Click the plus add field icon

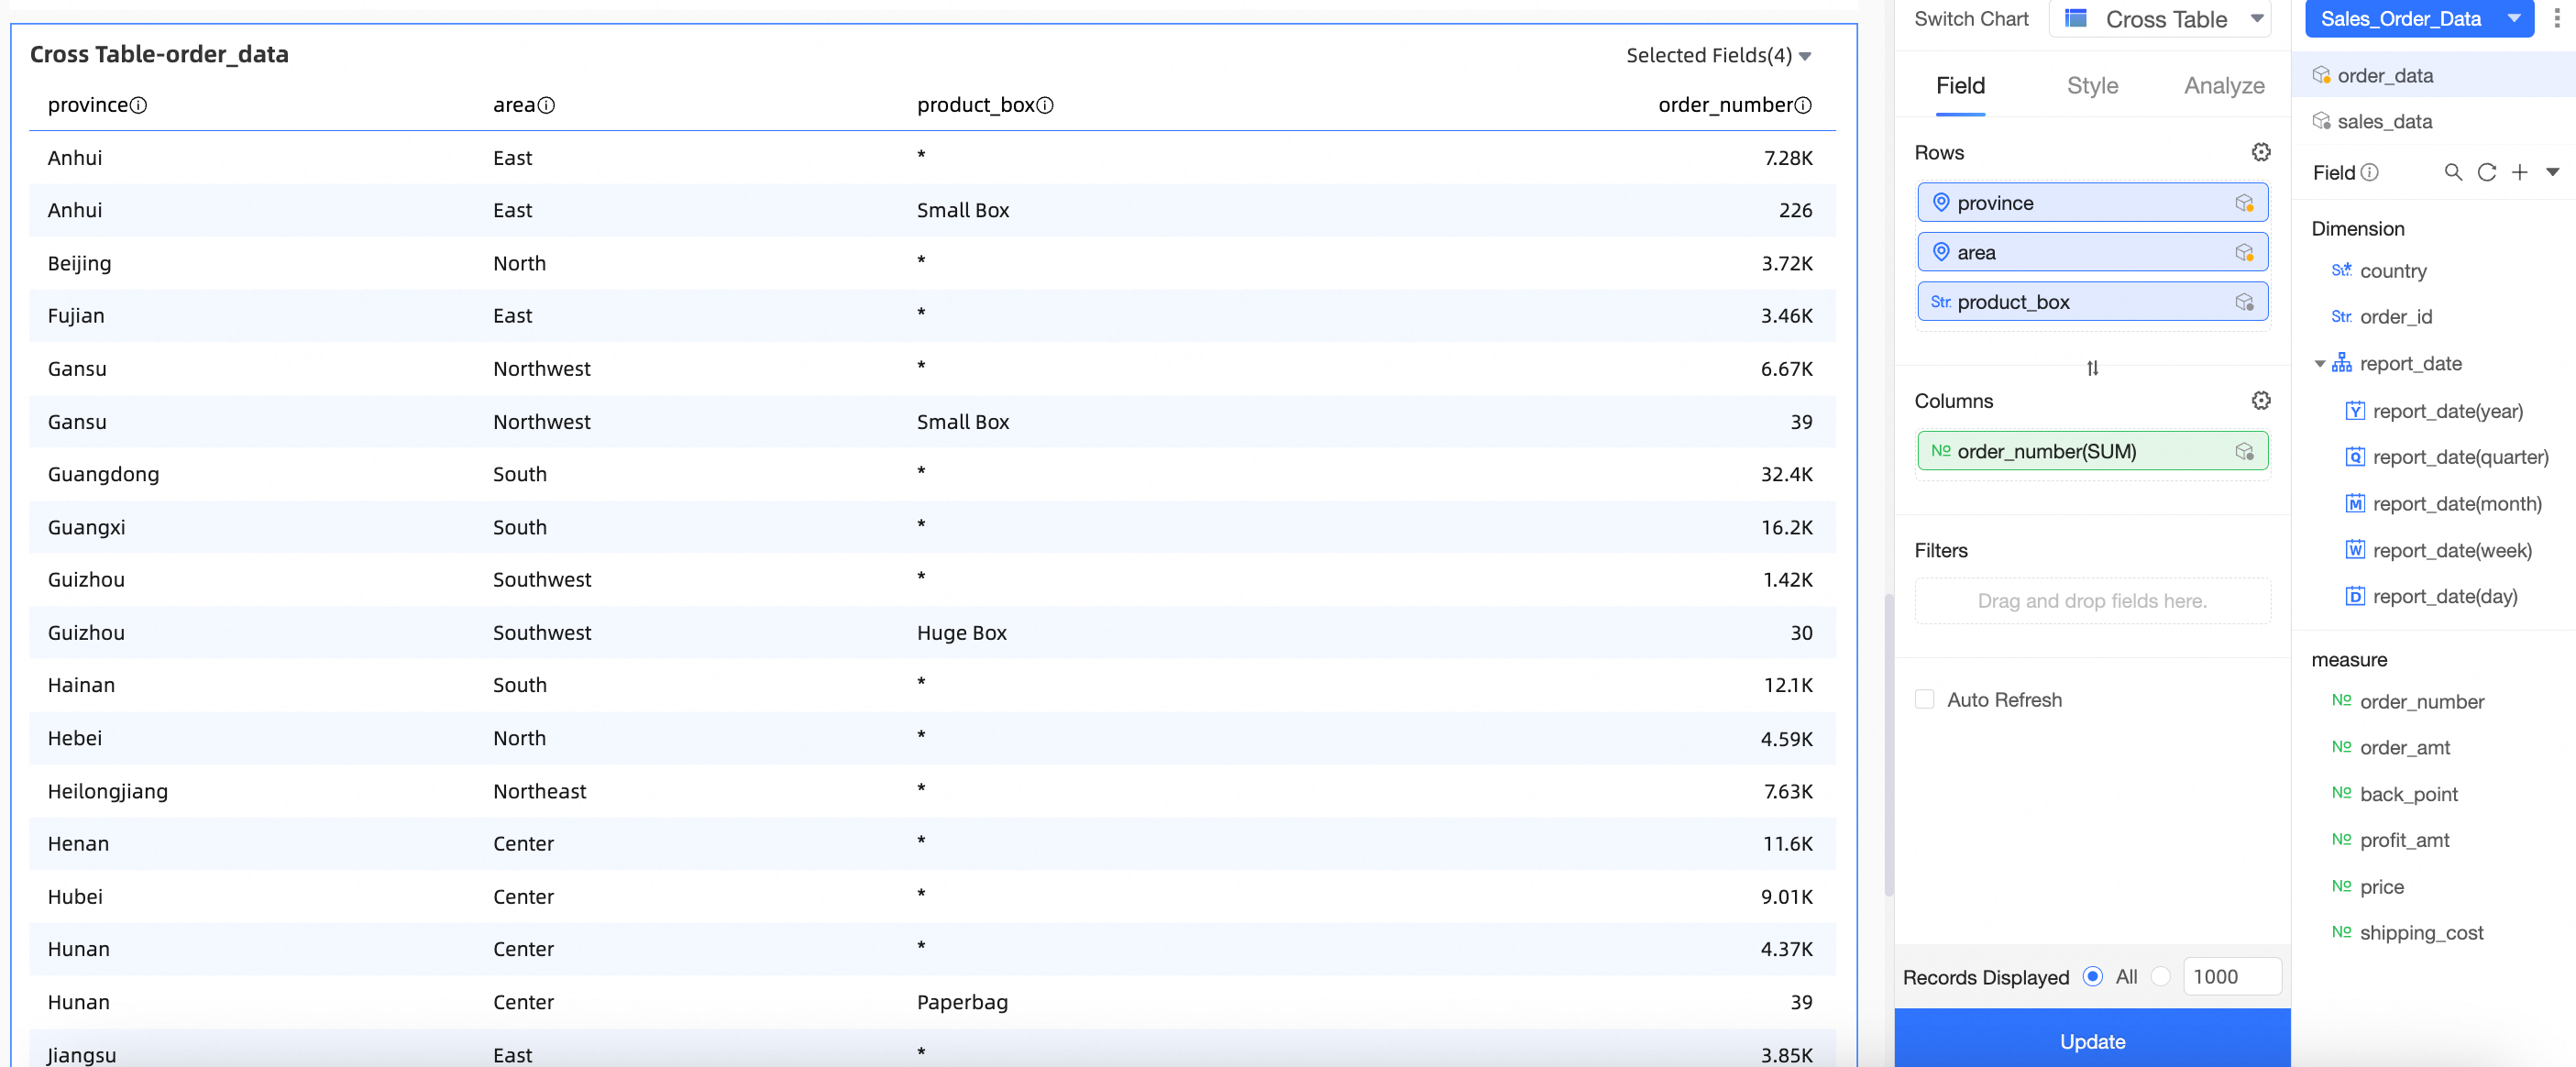point(2519,173)
